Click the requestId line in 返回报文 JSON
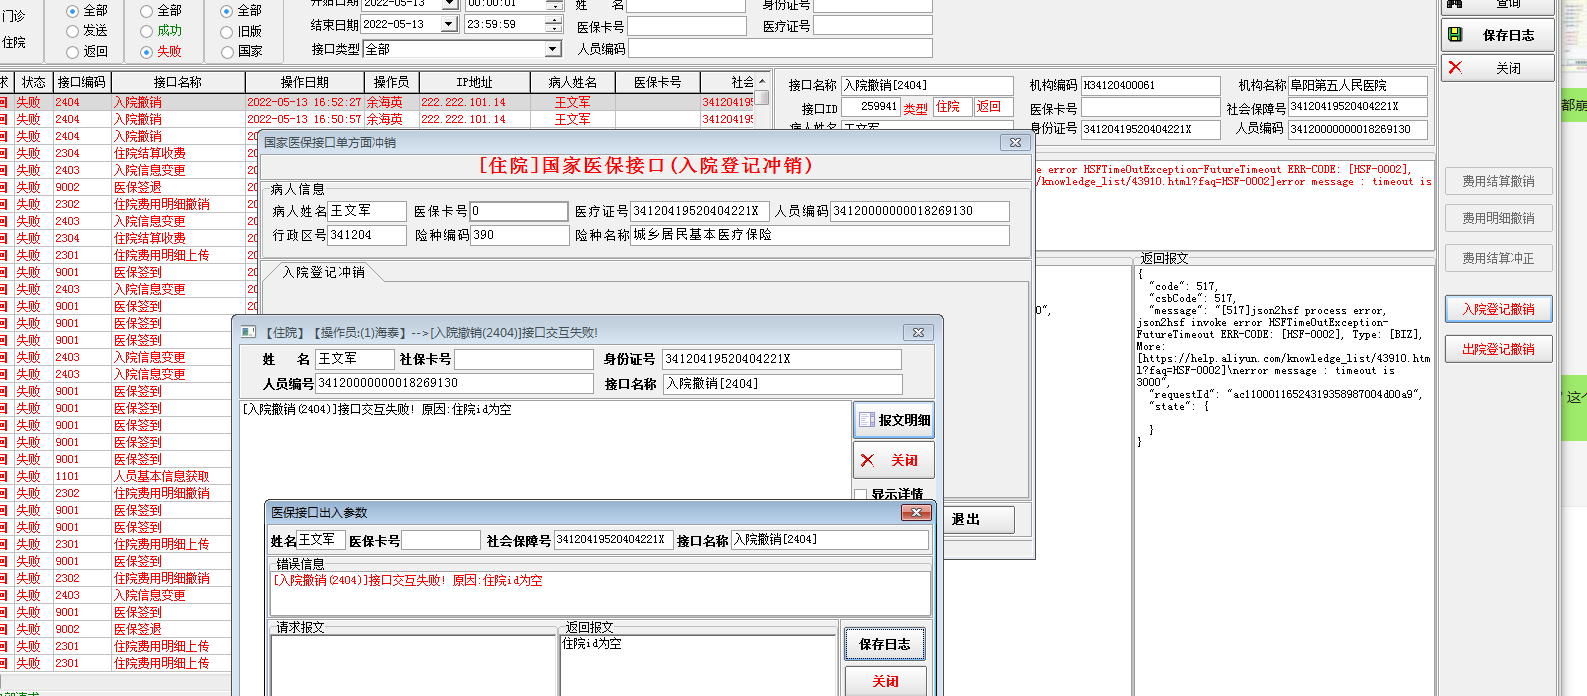The image size is (1587, 696). (1284, 394)
